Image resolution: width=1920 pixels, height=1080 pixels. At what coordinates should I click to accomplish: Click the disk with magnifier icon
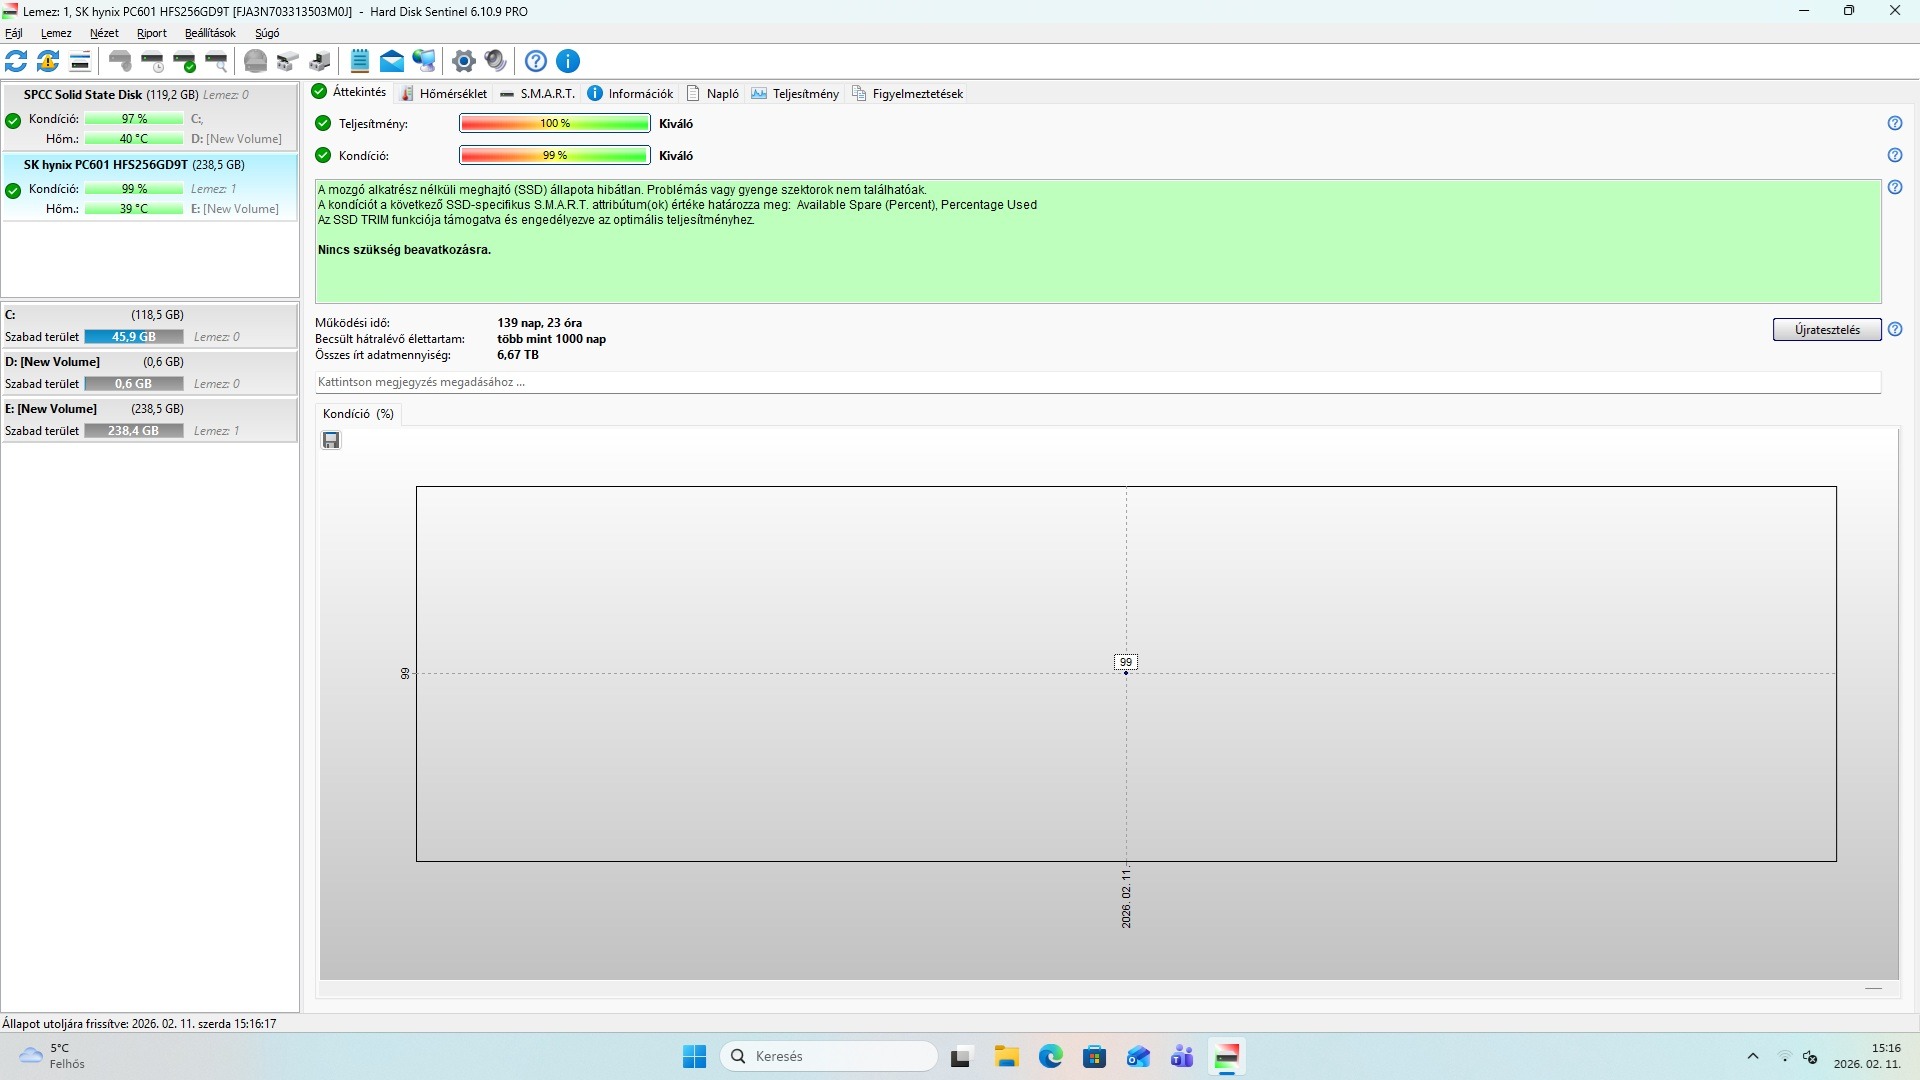(217, 61)
